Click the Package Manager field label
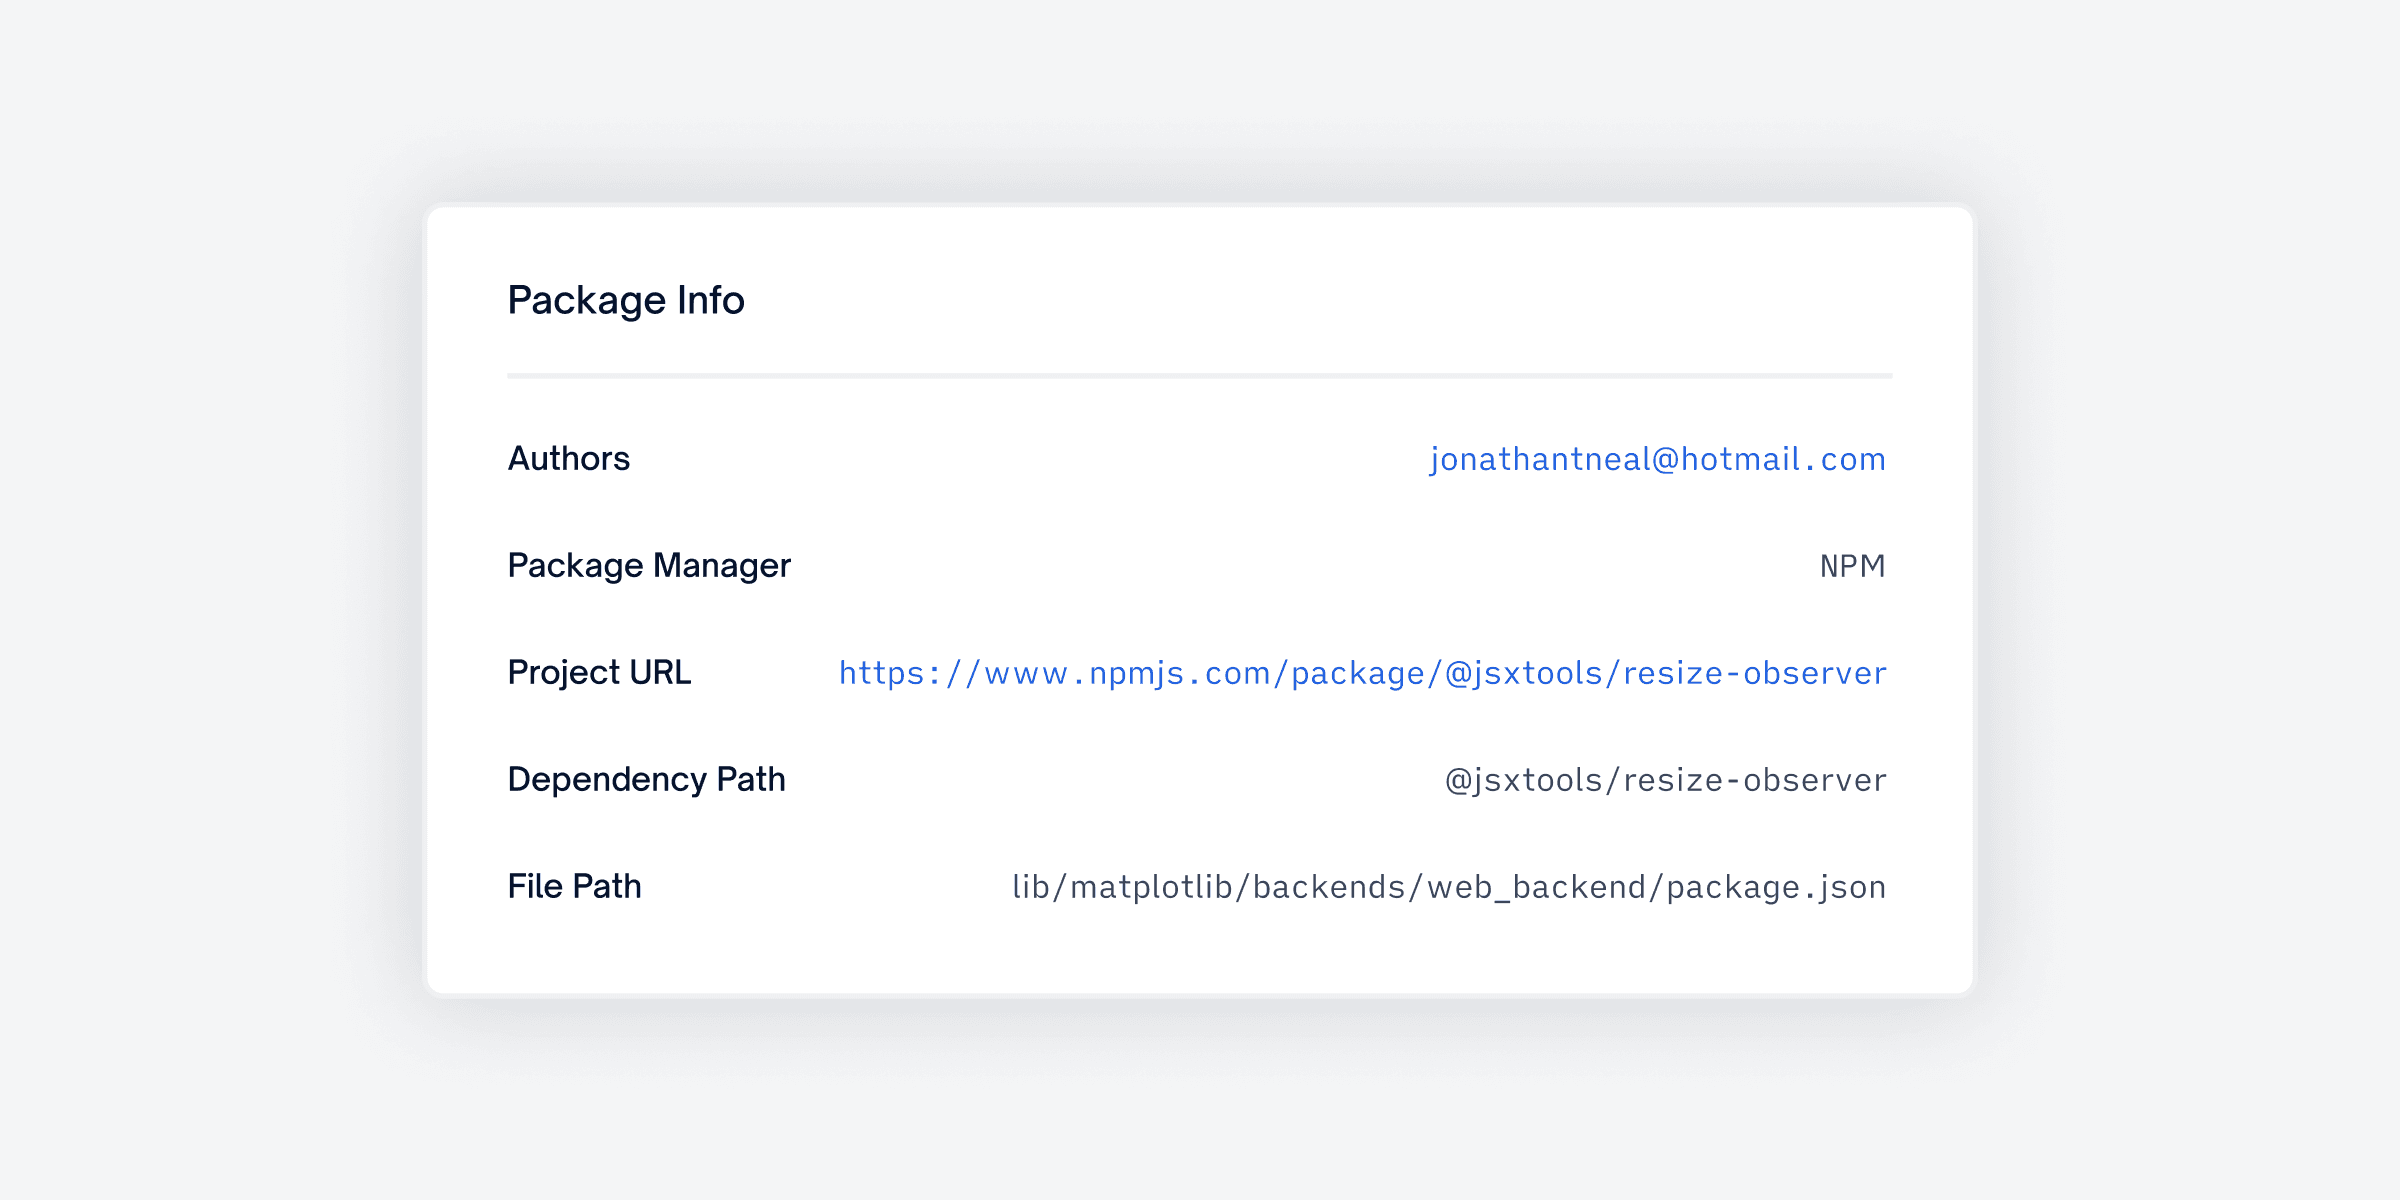Image resolution: width=2400 pixels, height=1200 pixels. [x=648, y=566]
